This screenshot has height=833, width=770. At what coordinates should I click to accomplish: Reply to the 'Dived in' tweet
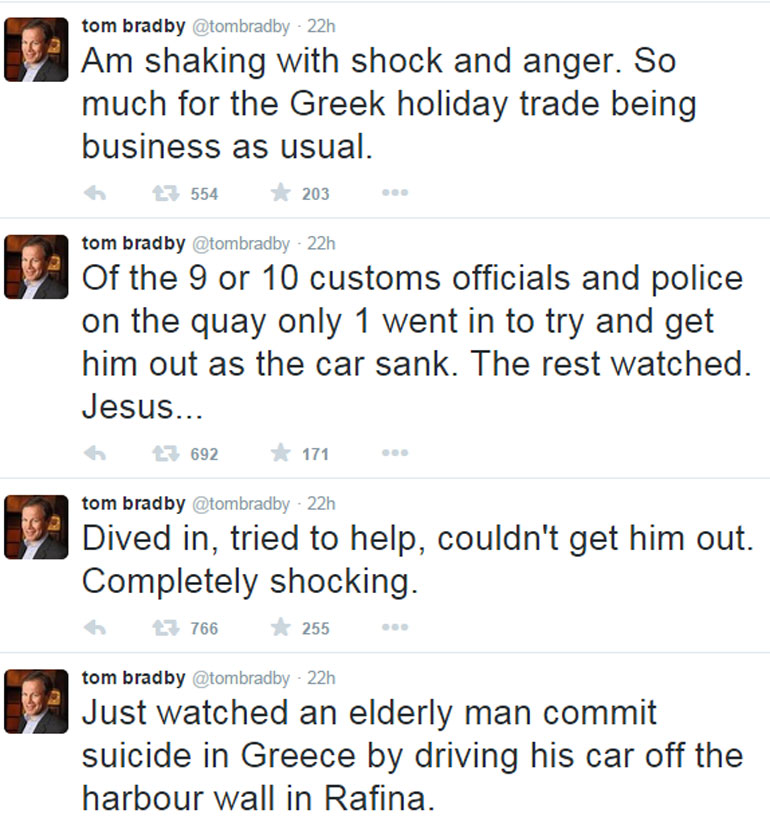95,629
